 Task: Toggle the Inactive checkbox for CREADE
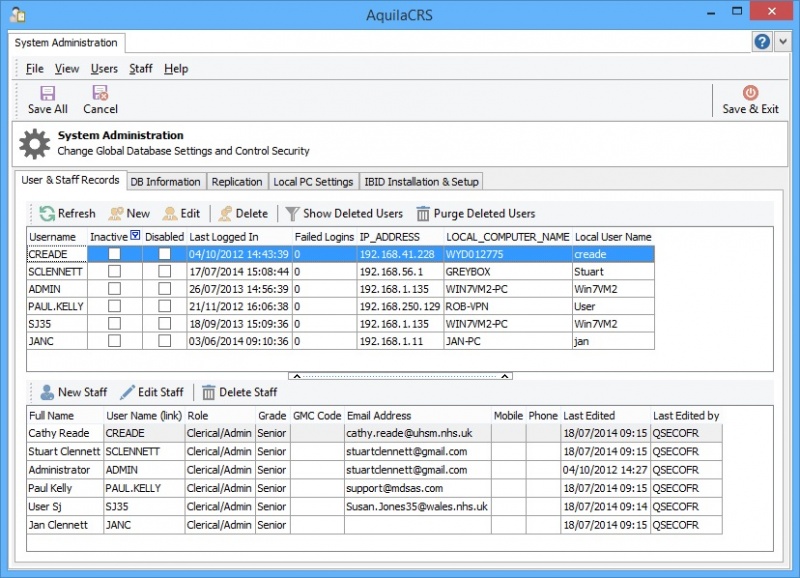[114, 254]
